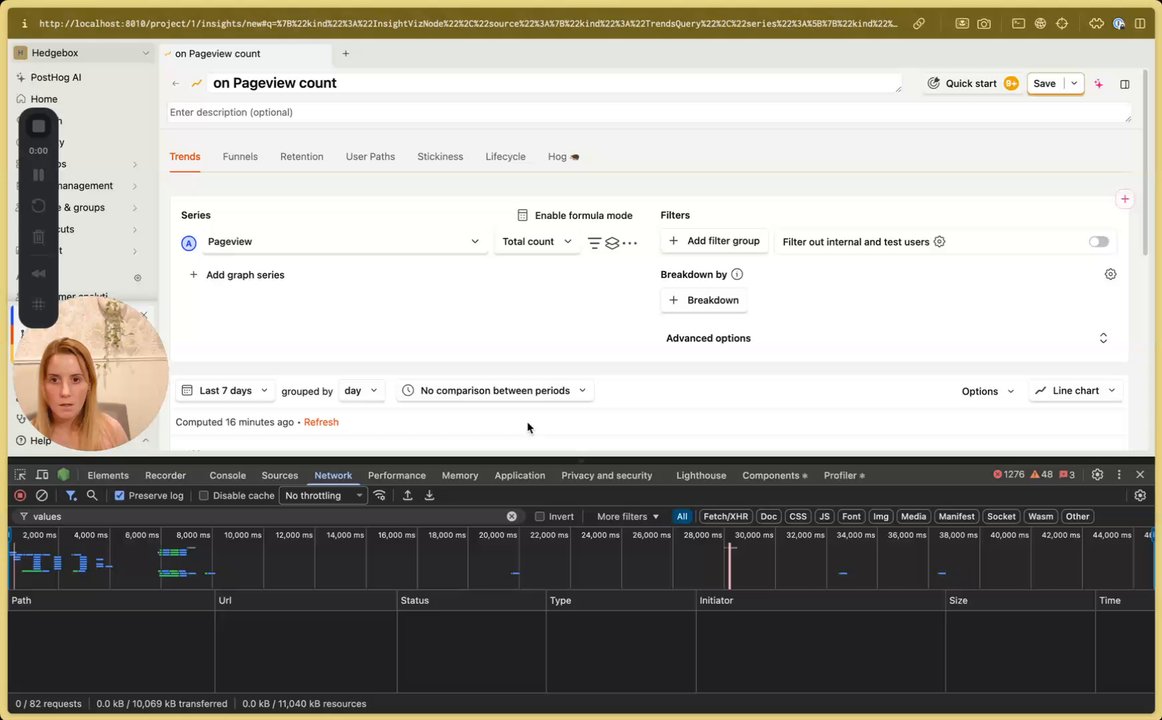Open the No throttling dropdown
1162x720 pixels.
click(323, 496)
